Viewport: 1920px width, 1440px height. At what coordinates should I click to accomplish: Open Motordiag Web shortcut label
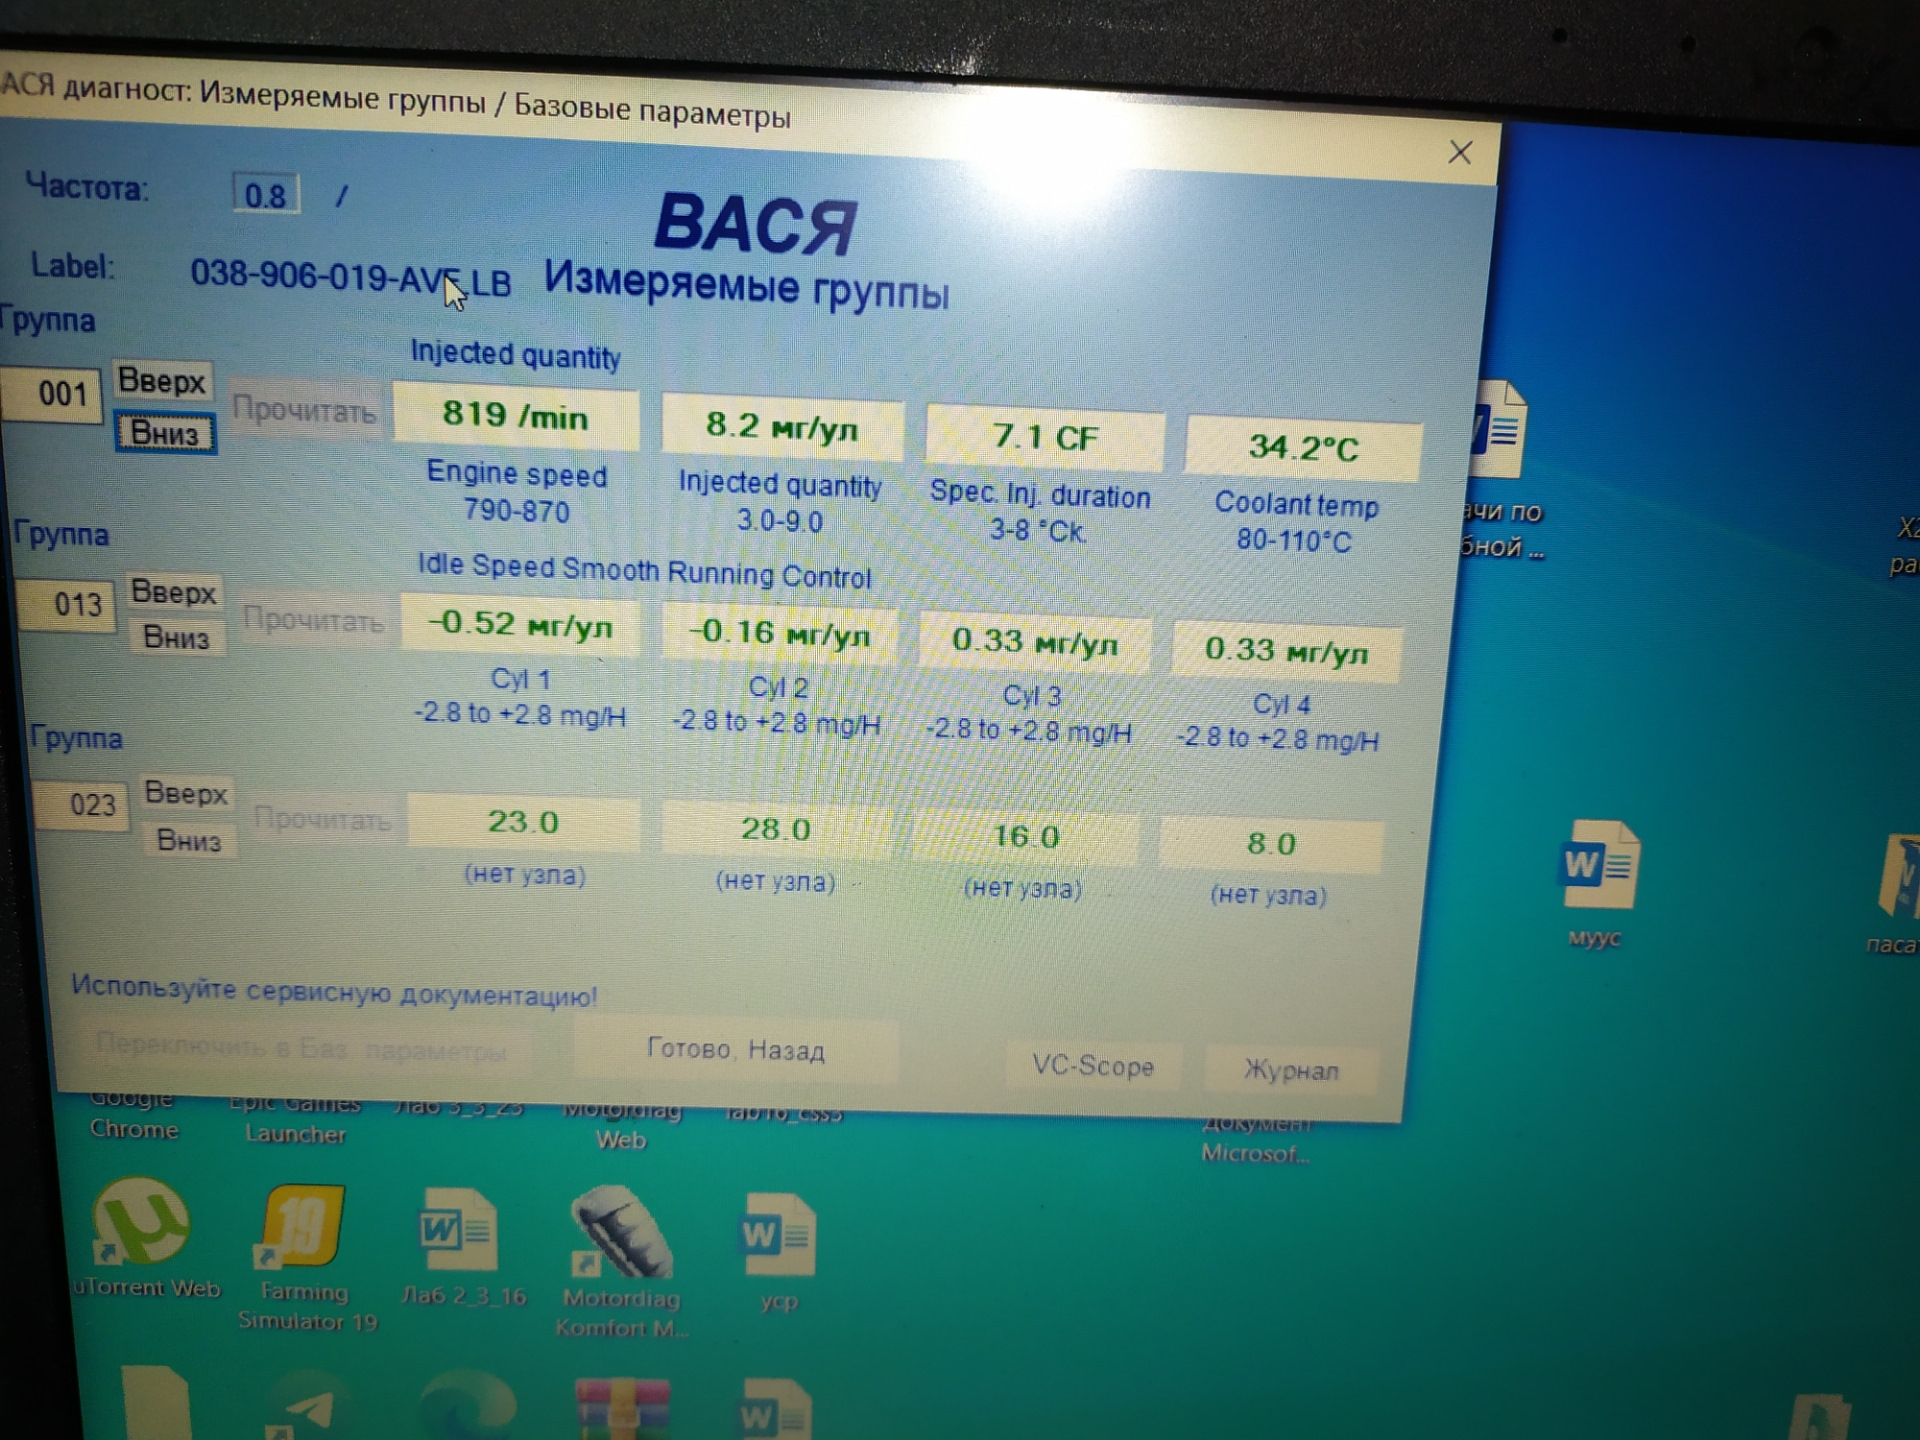pos(621,1126)
